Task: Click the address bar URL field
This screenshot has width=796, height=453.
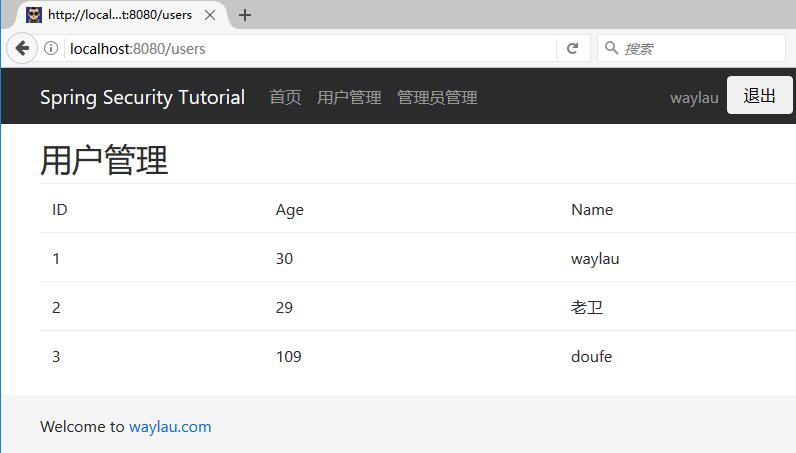Action: pos(300,48)
